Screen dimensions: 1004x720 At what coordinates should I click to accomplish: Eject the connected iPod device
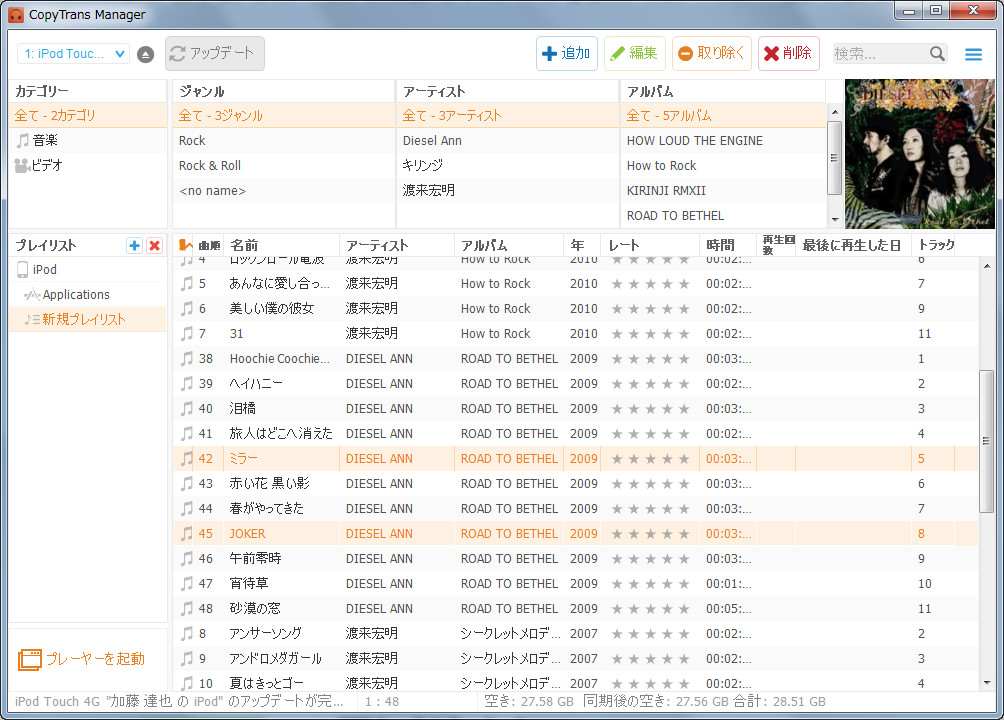click(144, 54)
